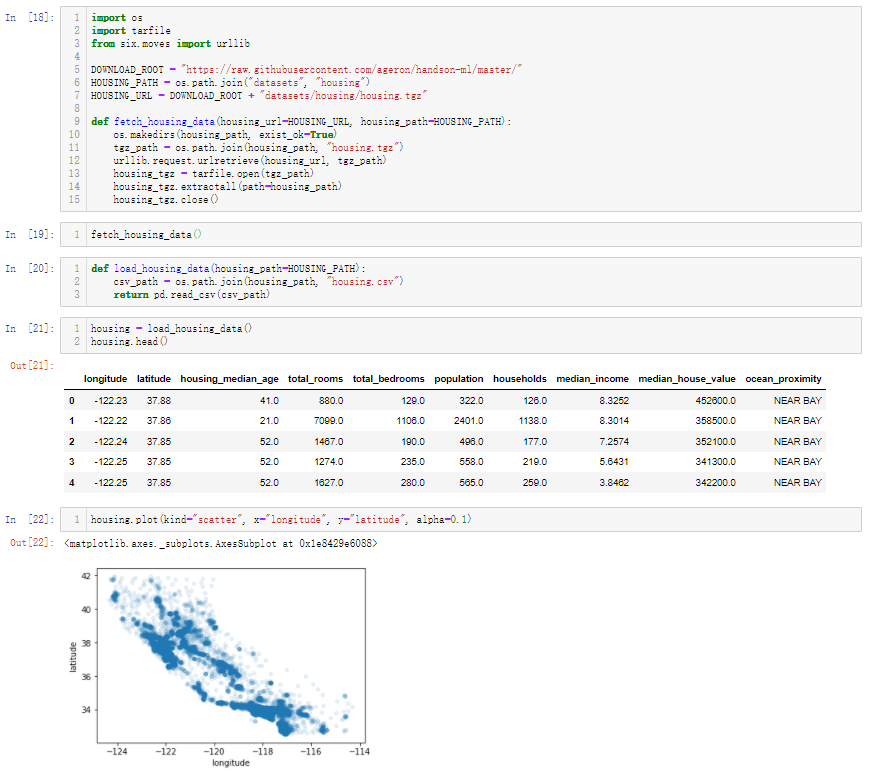Click population value 2401.0
This screenshot has height=771, width=869.
pos(468,421)
